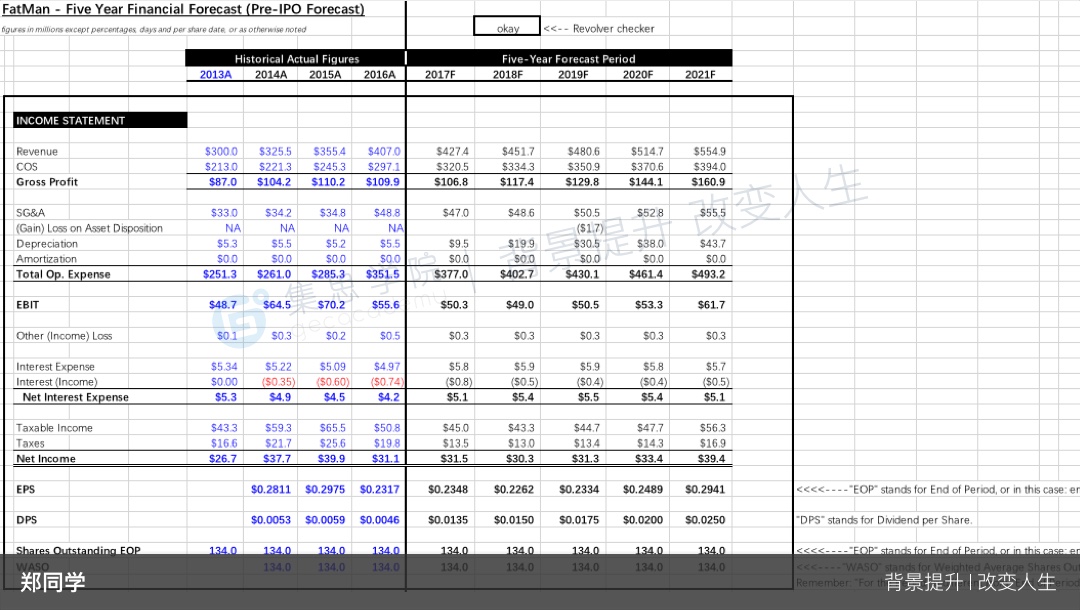Select the 'okay' revolver checker cell
The height and width of the screenshot is (610, 1080).
(x=507, y=26)
